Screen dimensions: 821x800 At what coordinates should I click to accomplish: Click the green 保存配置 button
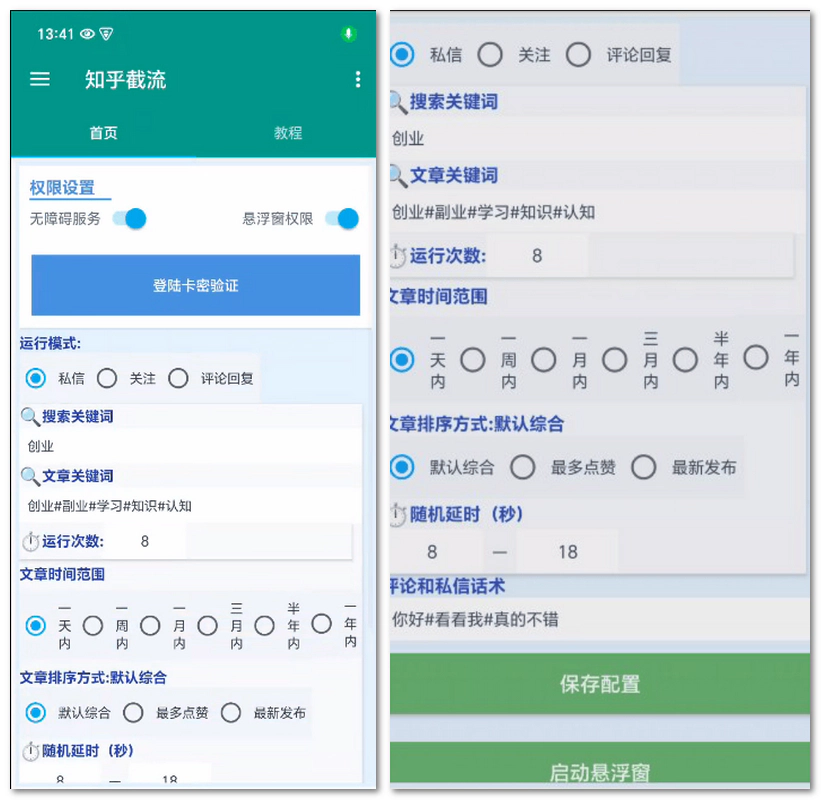599,685
